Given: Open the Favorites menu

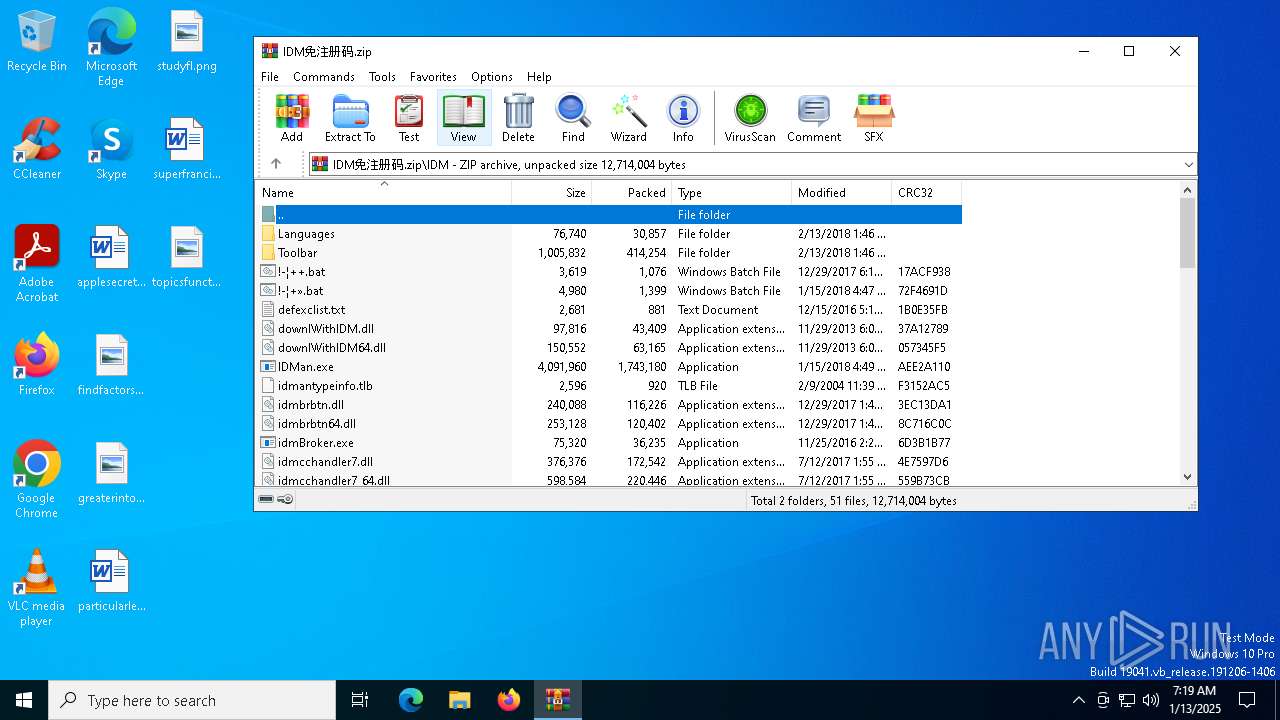Looking at the screenshot, I should (x=433, y=77).
